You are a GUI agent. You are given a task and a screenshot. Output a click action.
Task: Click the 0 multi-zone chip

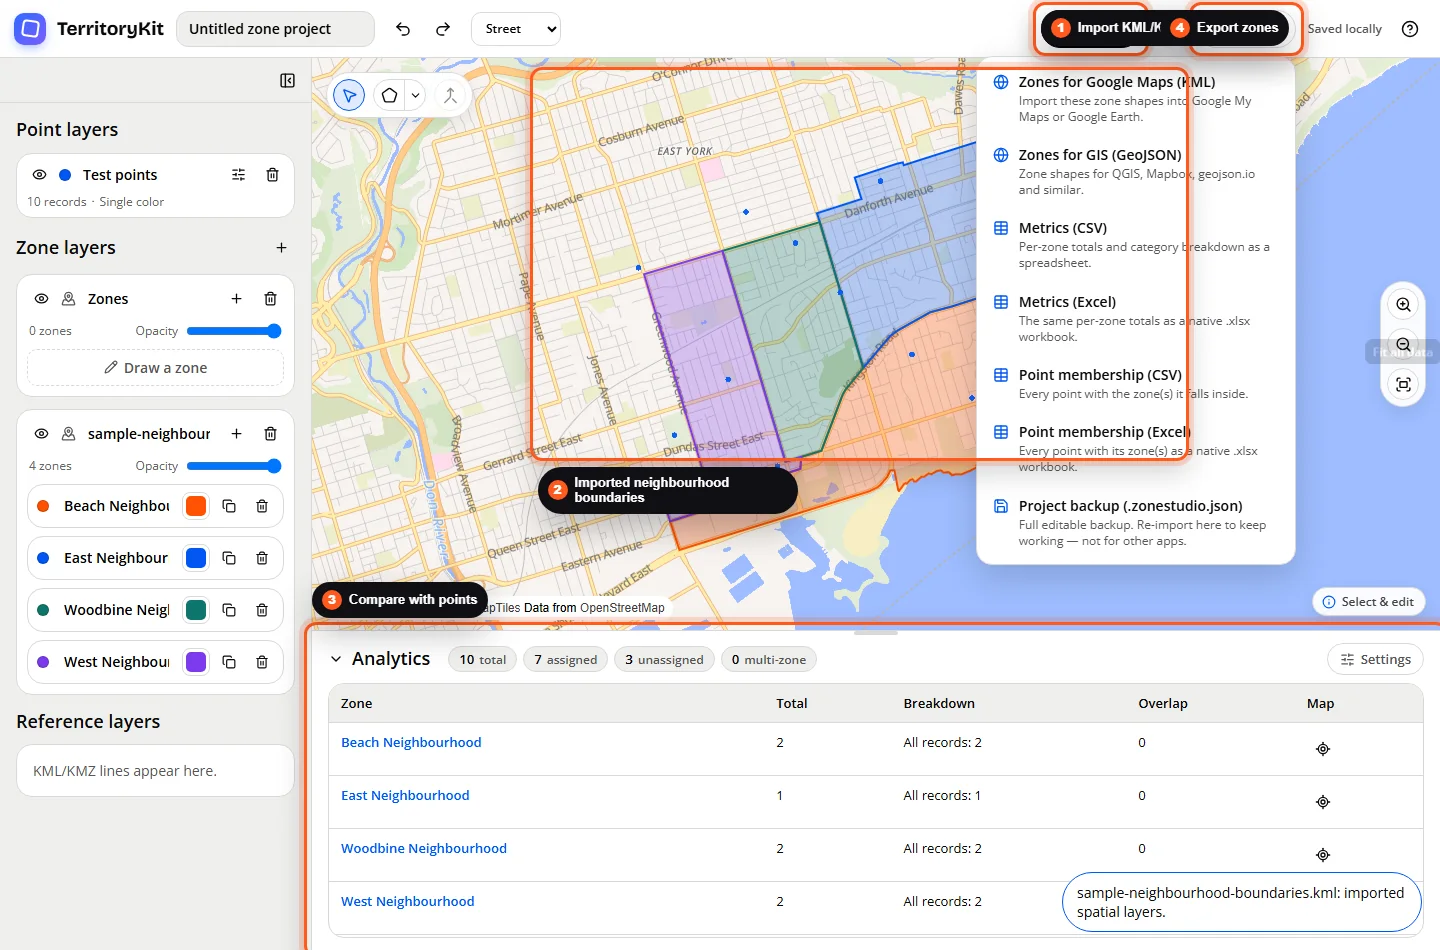click(x=768, y=659)
